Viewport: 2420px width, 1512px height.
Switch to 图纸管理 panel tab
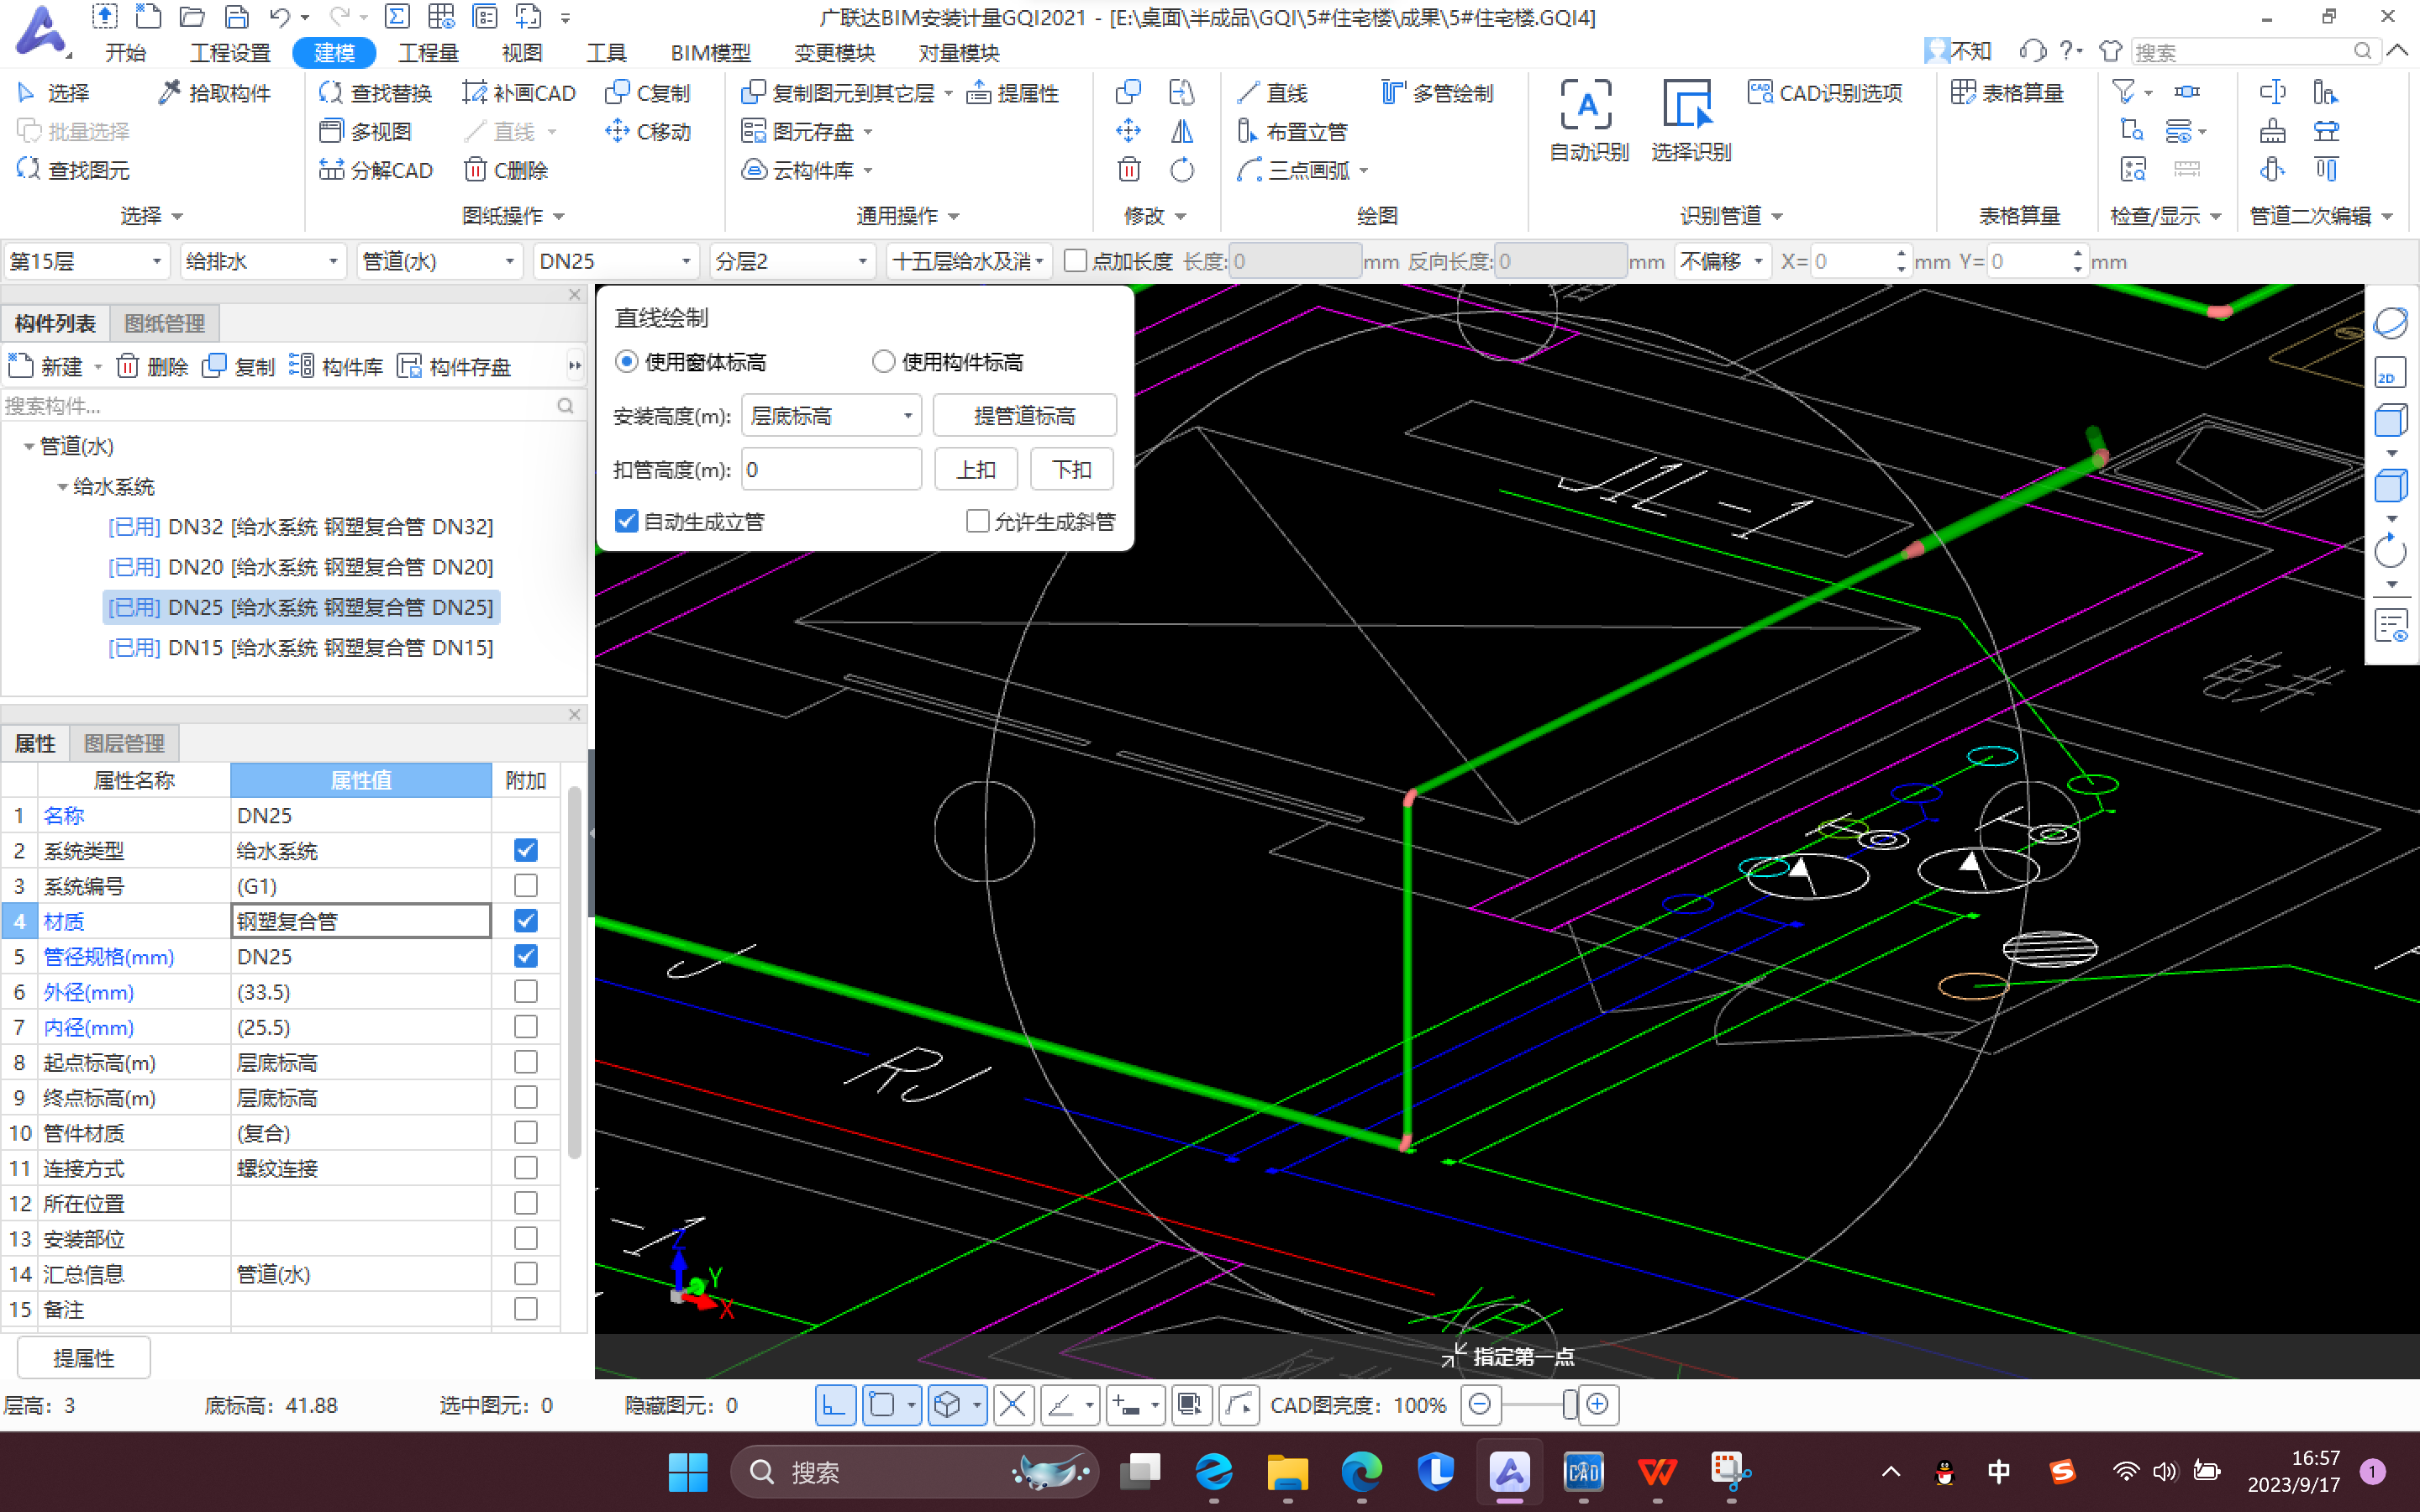(x=164, y=323)
